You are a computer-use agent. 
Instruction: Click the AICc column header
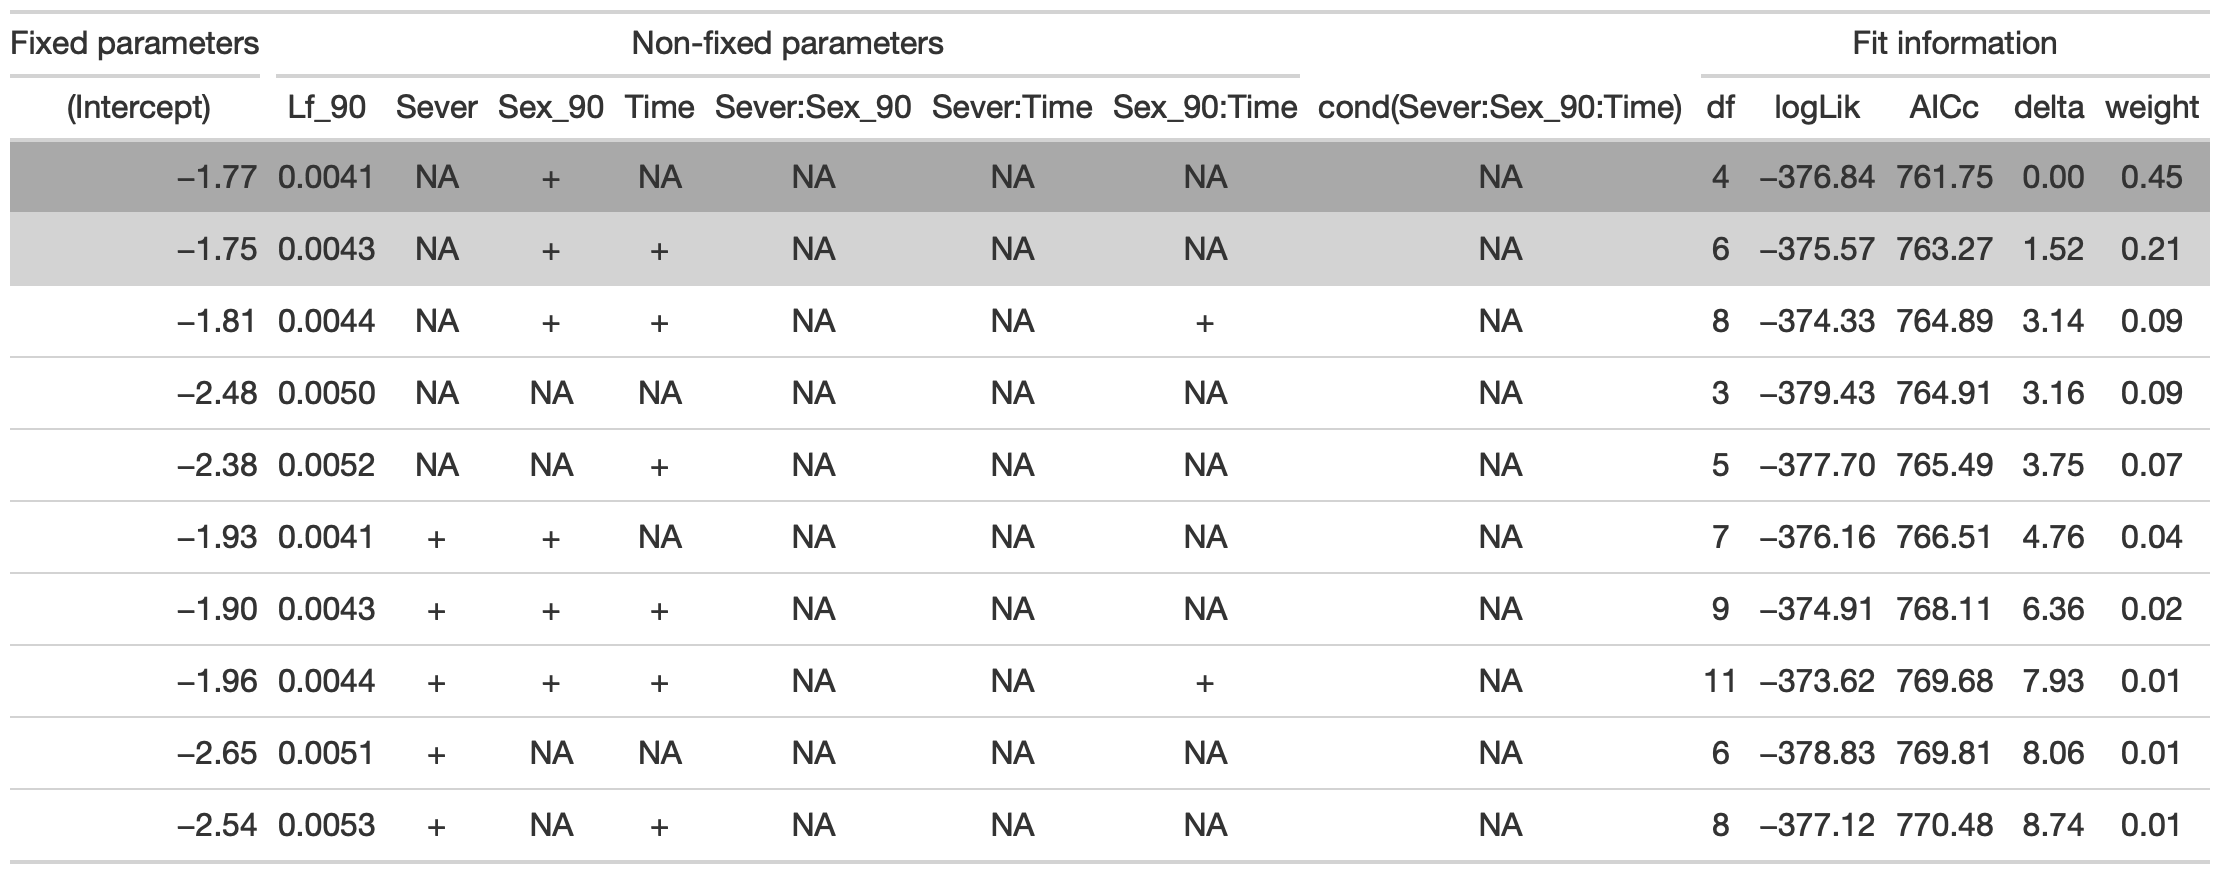(x=1943, y=108)
